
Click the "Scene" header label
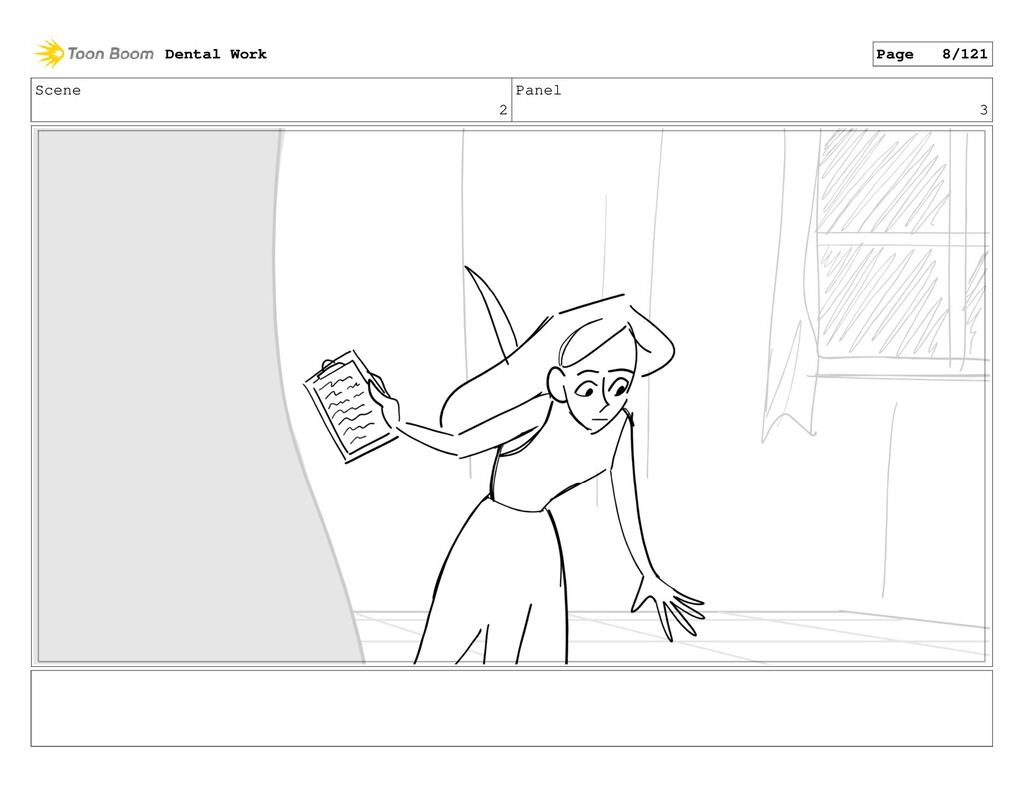coord(58,90)
